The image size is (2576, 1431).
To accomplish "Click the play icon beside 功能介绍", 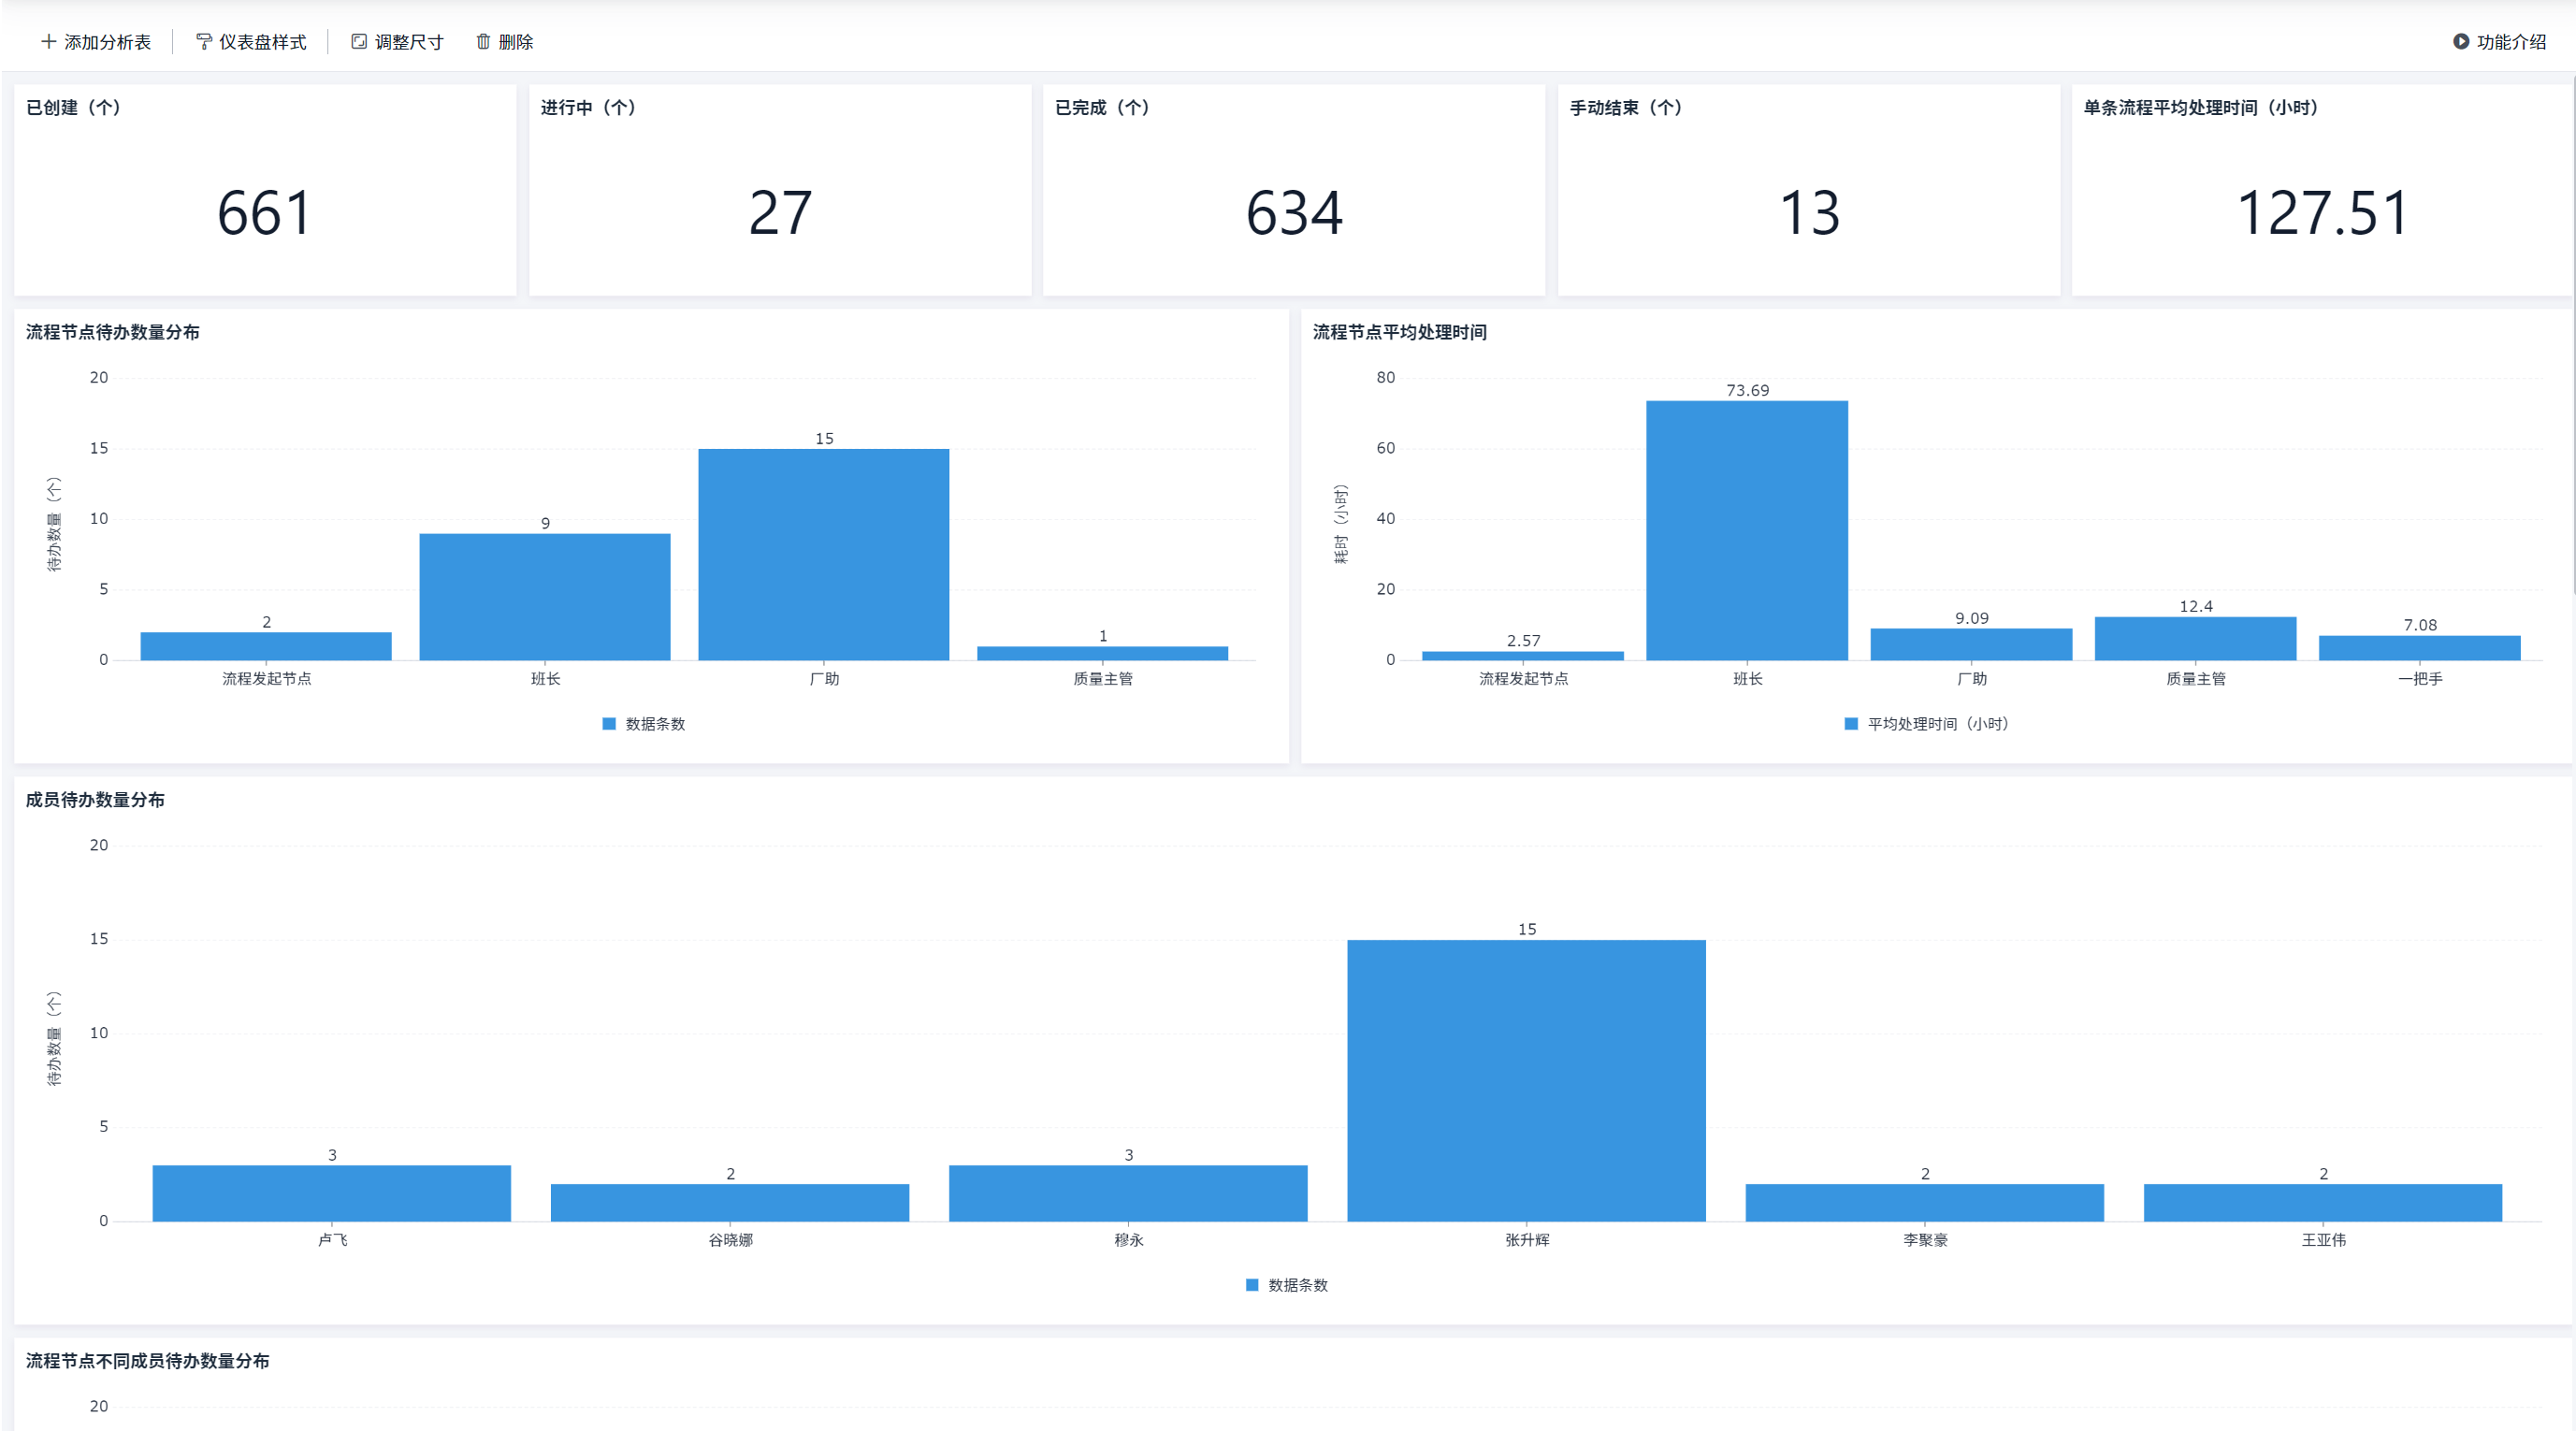I will (2461, 42).
